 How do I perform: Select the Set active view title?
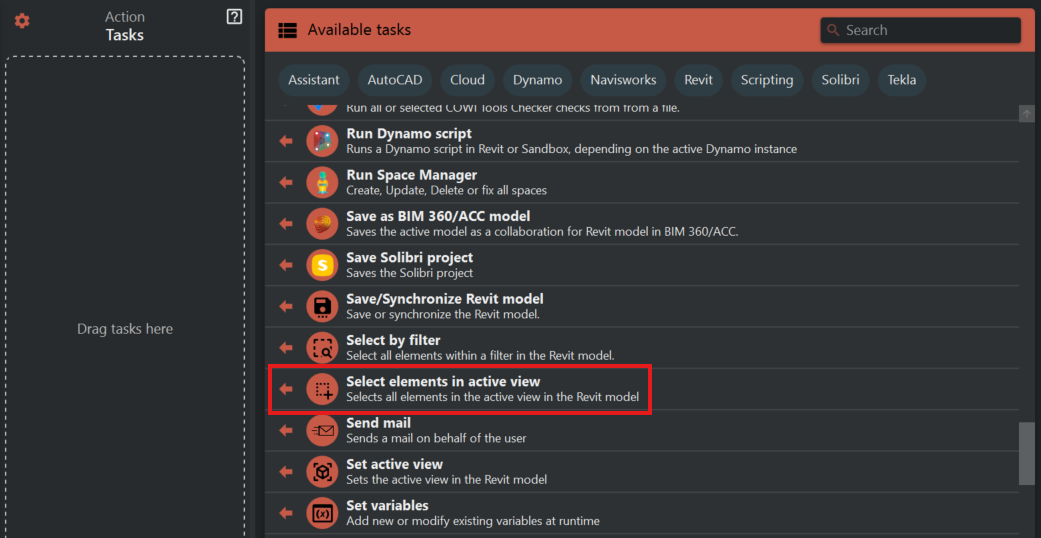394,464
